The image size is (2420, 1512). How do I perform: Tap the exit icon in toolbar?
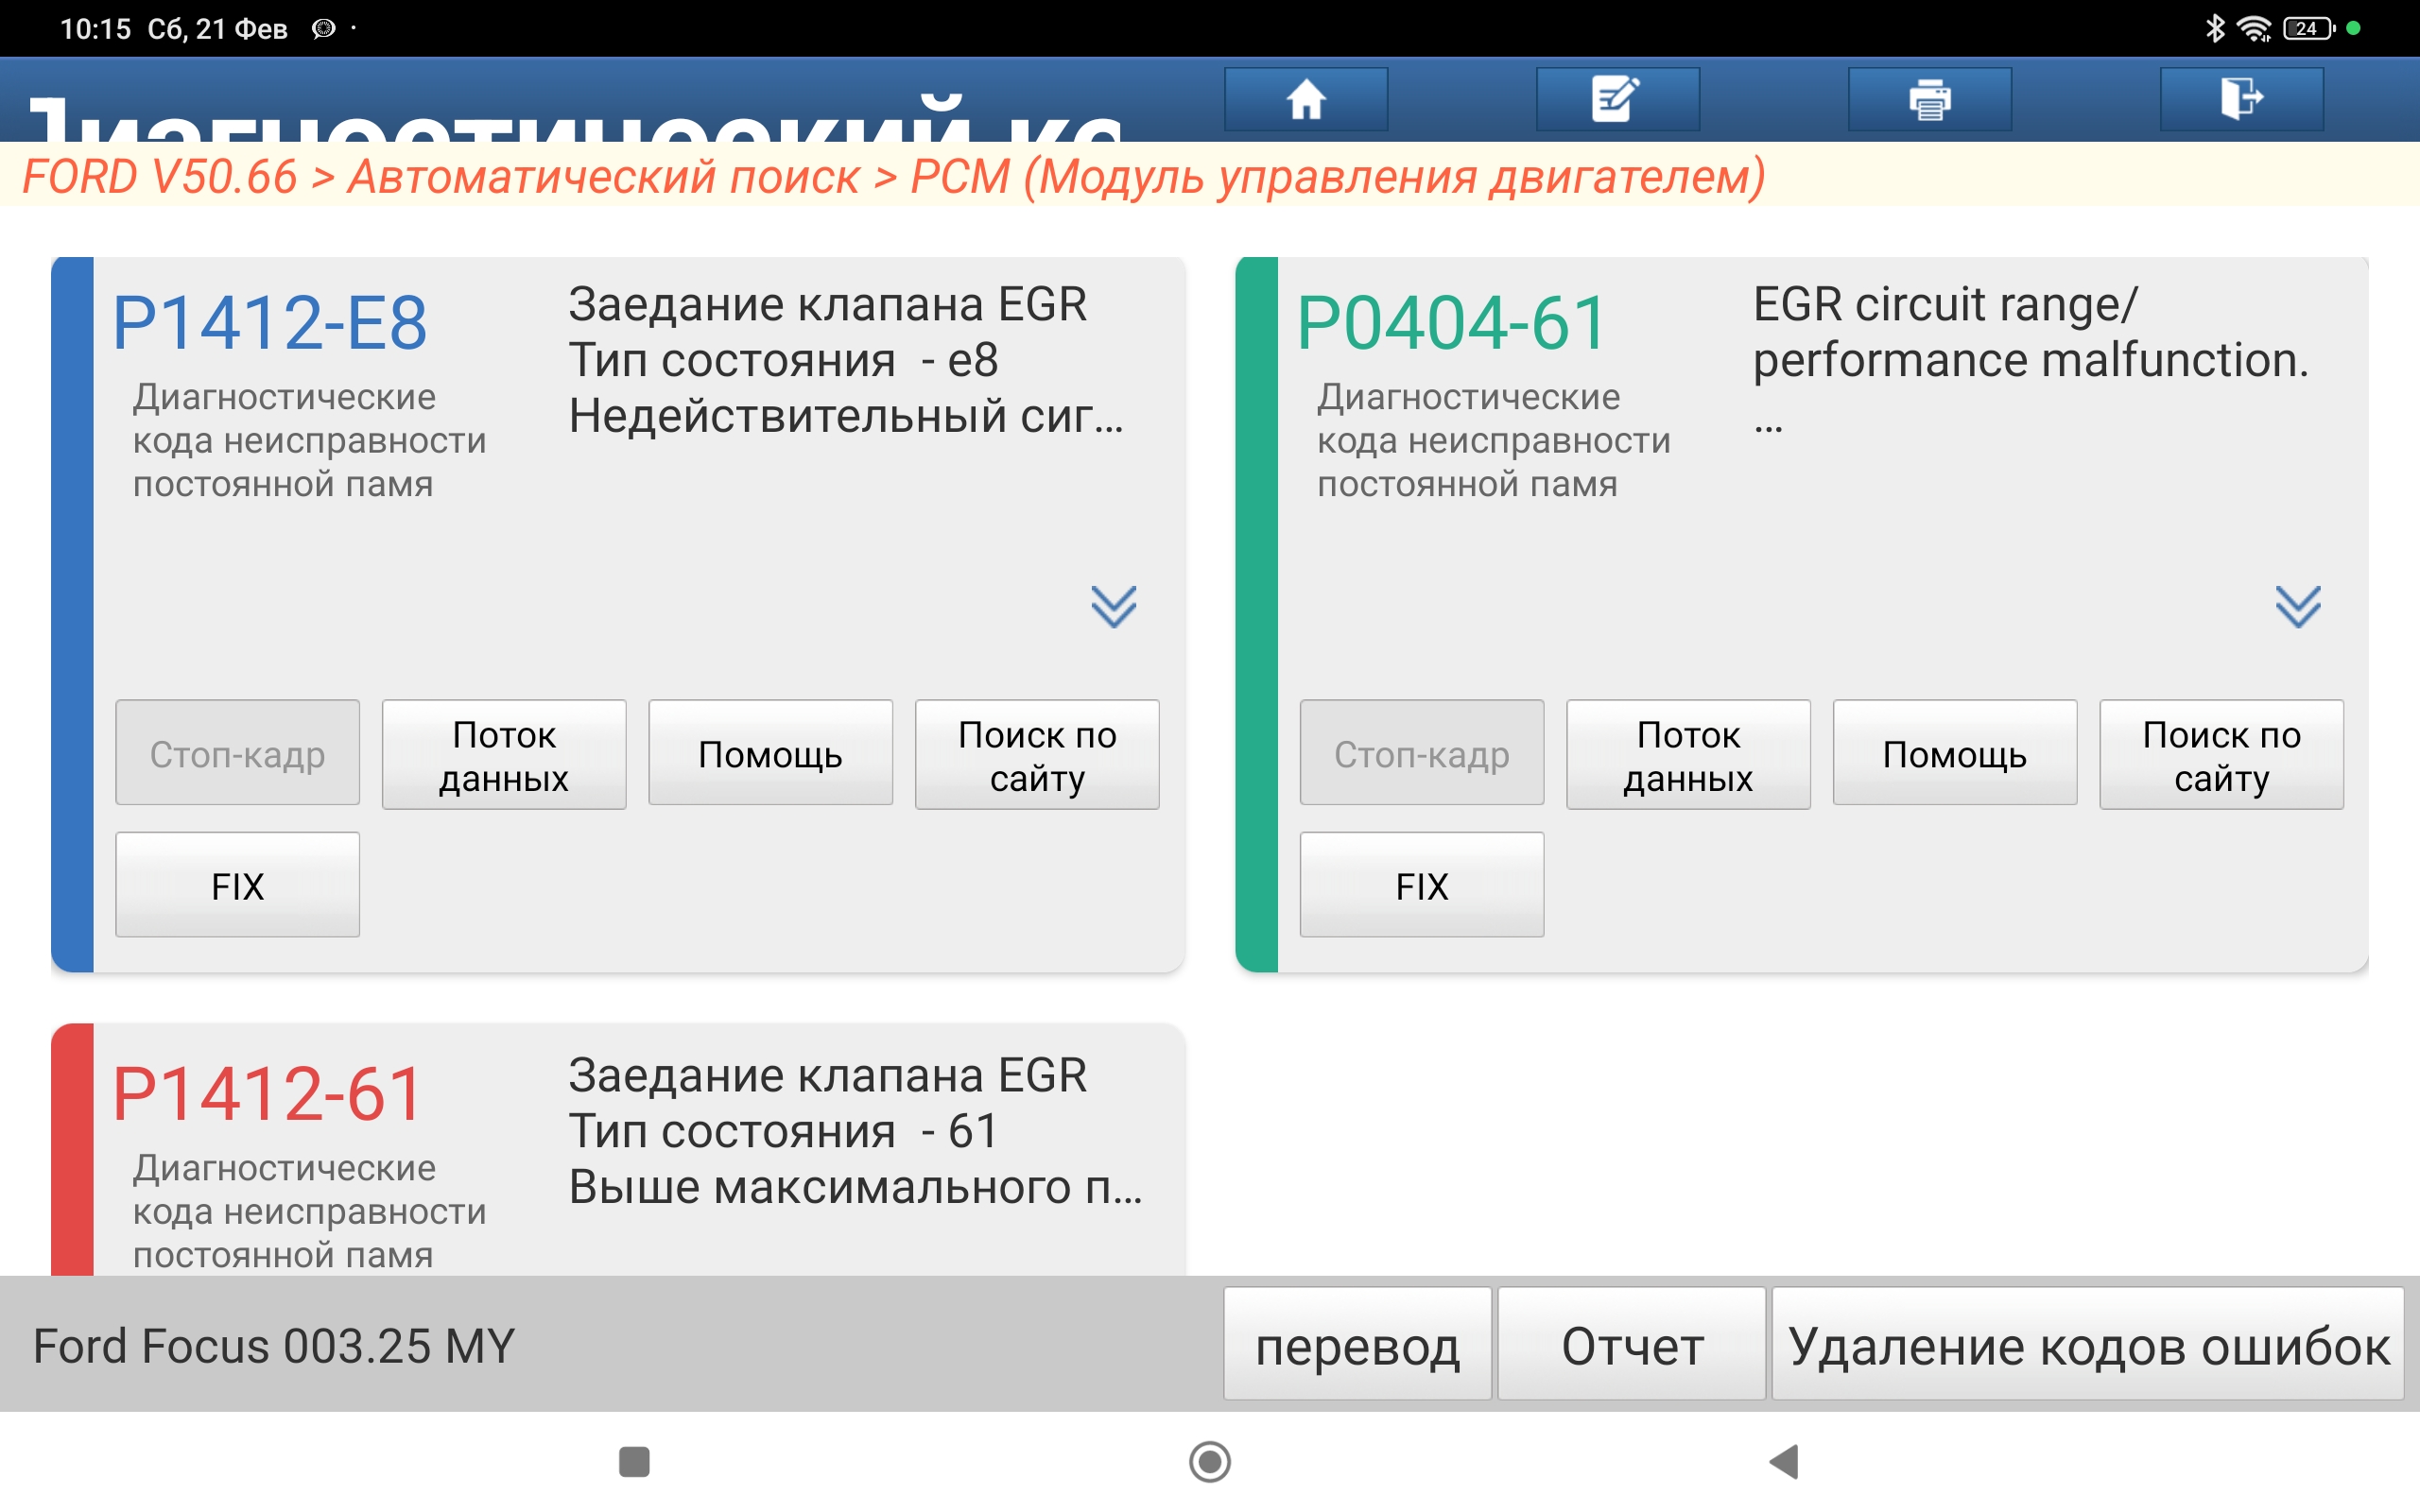[2241, 99]
